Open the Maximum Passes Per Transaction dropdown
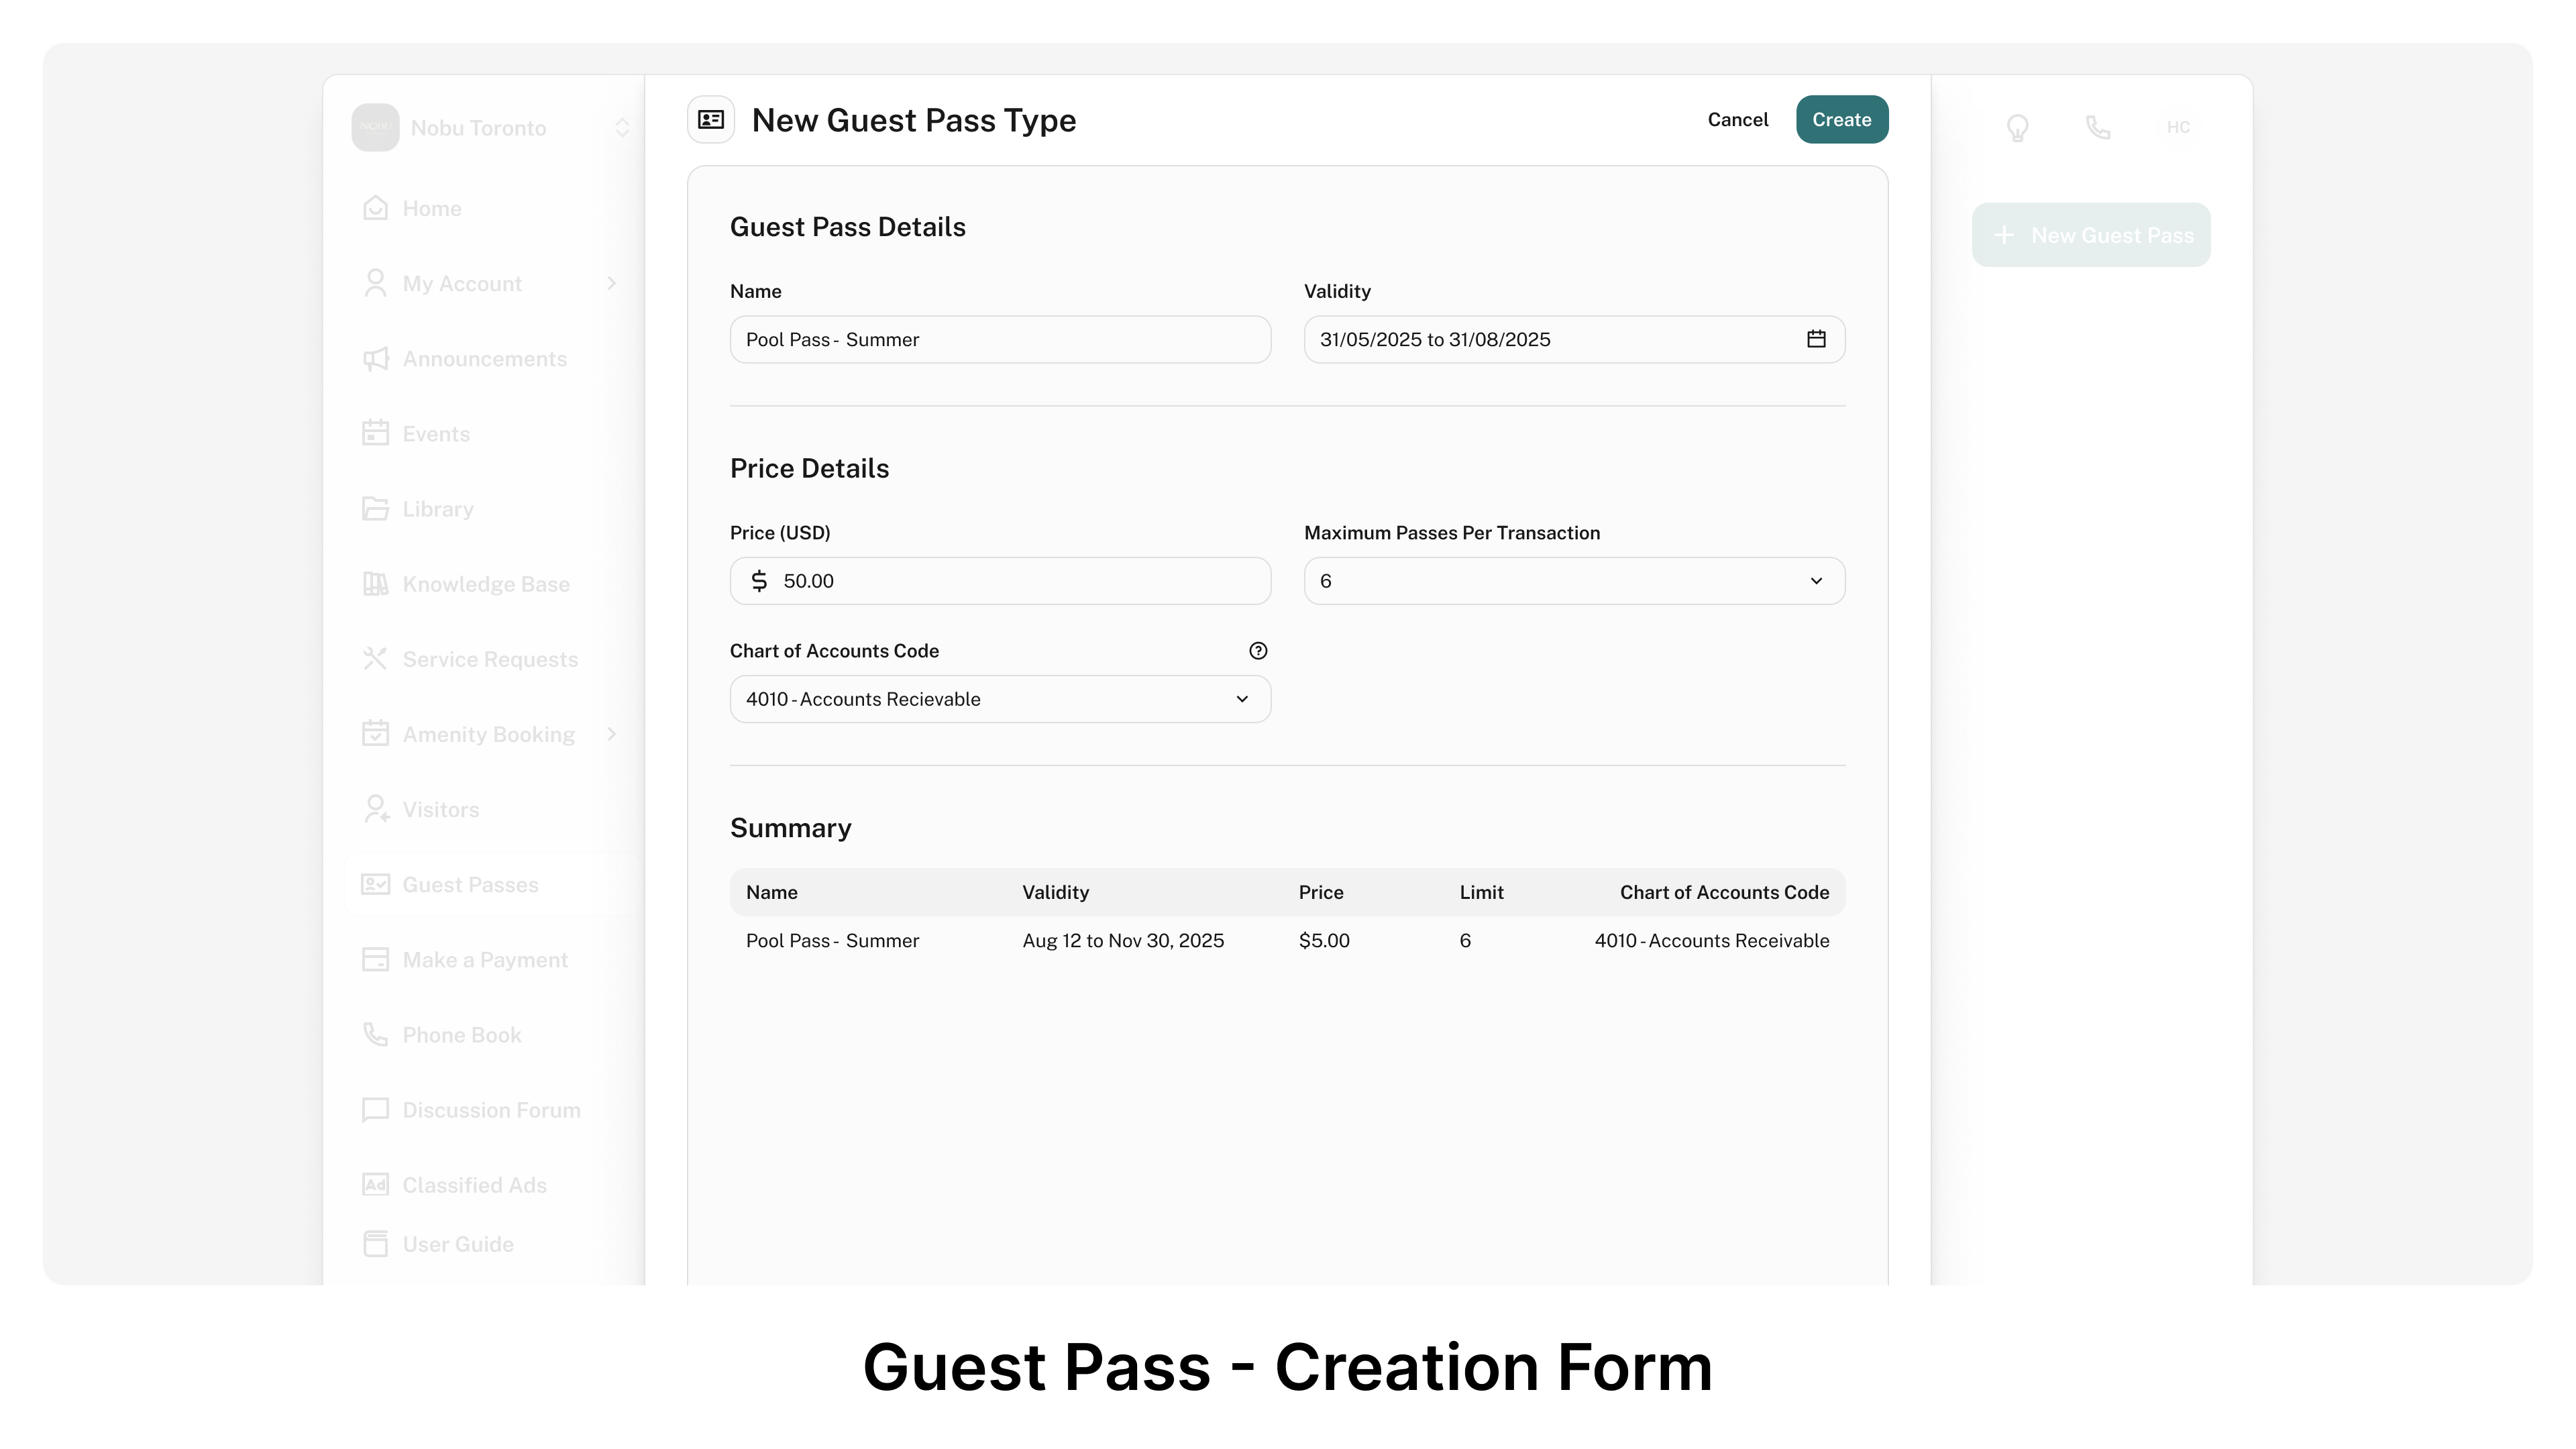 pos(1574,581)
